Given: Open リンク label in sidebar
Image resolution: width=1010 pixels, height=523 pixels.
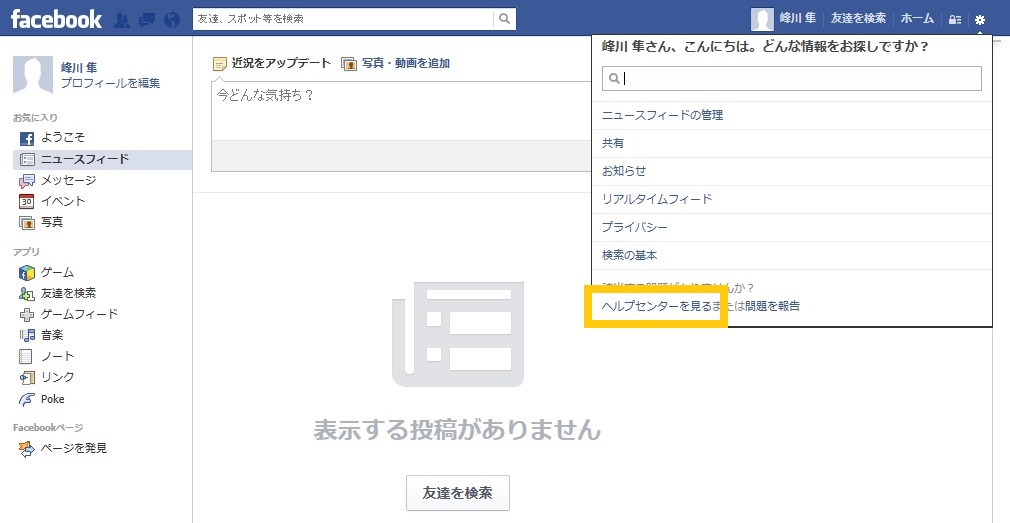Looking at the screenshot, I should 57,377.
